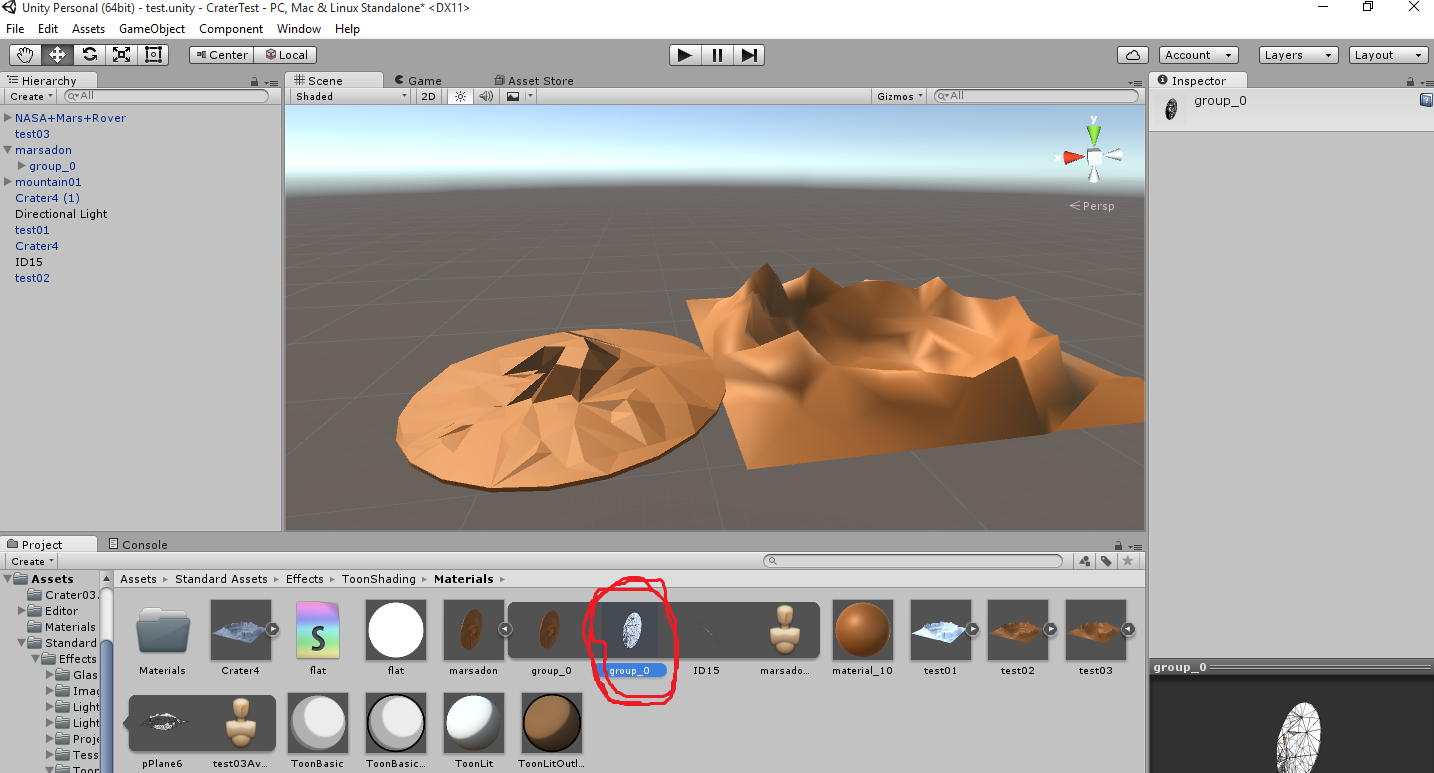Open the Gizmos dropdown
The height and width of the screenshot is (773, 1434).
(899, 96)
